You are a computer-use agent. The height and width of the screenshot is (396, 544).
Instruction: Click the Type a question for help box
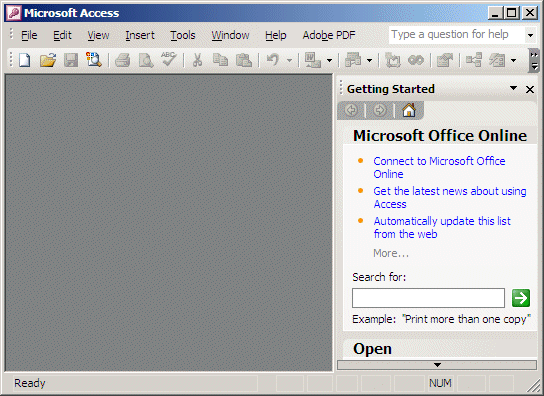click(457, 35)
